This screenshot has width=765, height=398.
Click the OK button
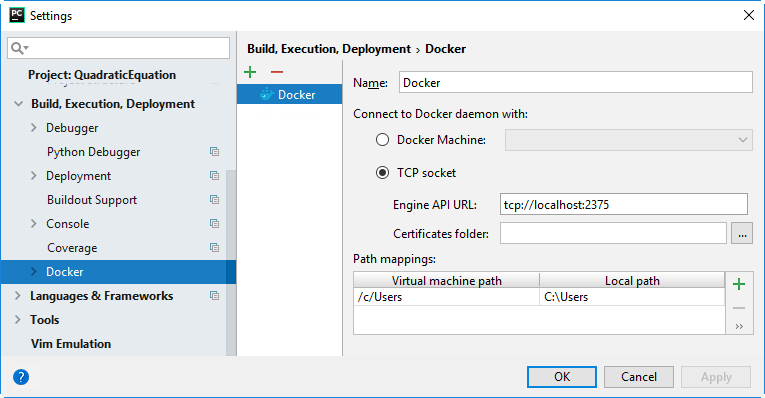click(x=562, y=377)
